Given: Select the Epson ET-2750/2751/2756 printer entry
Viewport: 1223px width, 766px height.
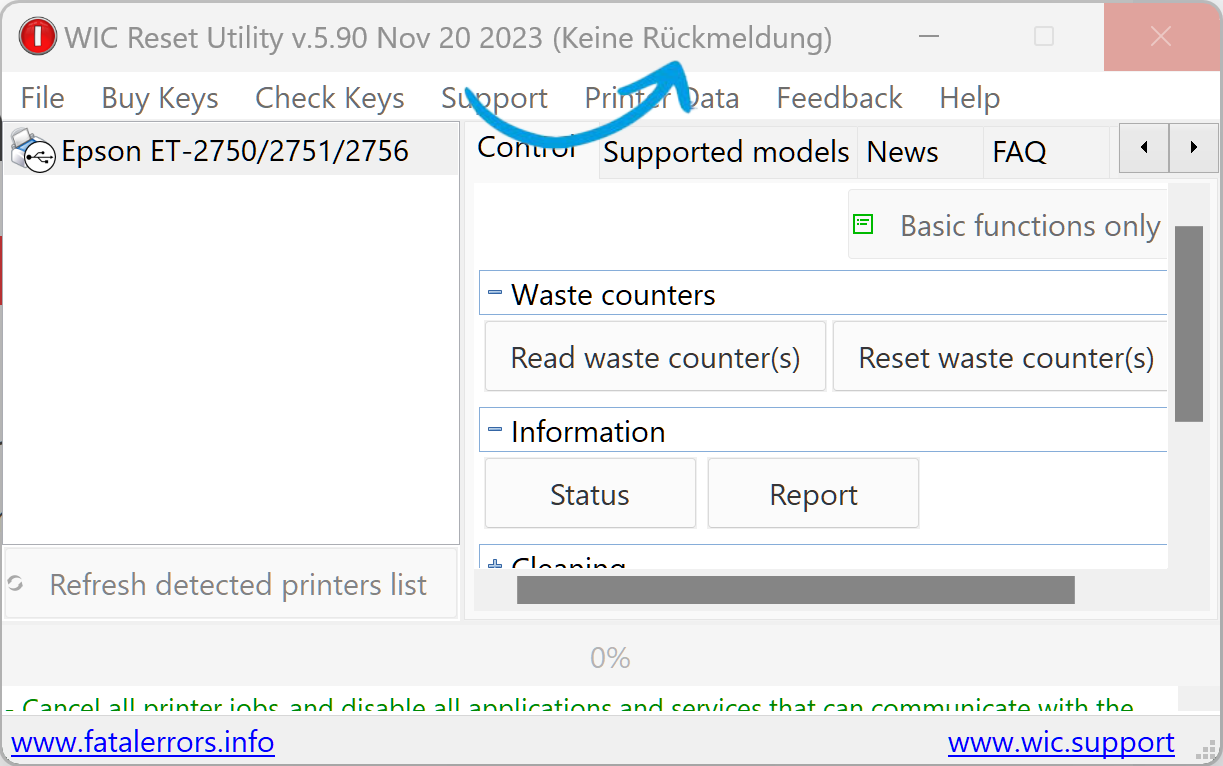Looking at the screenshot, I should (231, 151).
